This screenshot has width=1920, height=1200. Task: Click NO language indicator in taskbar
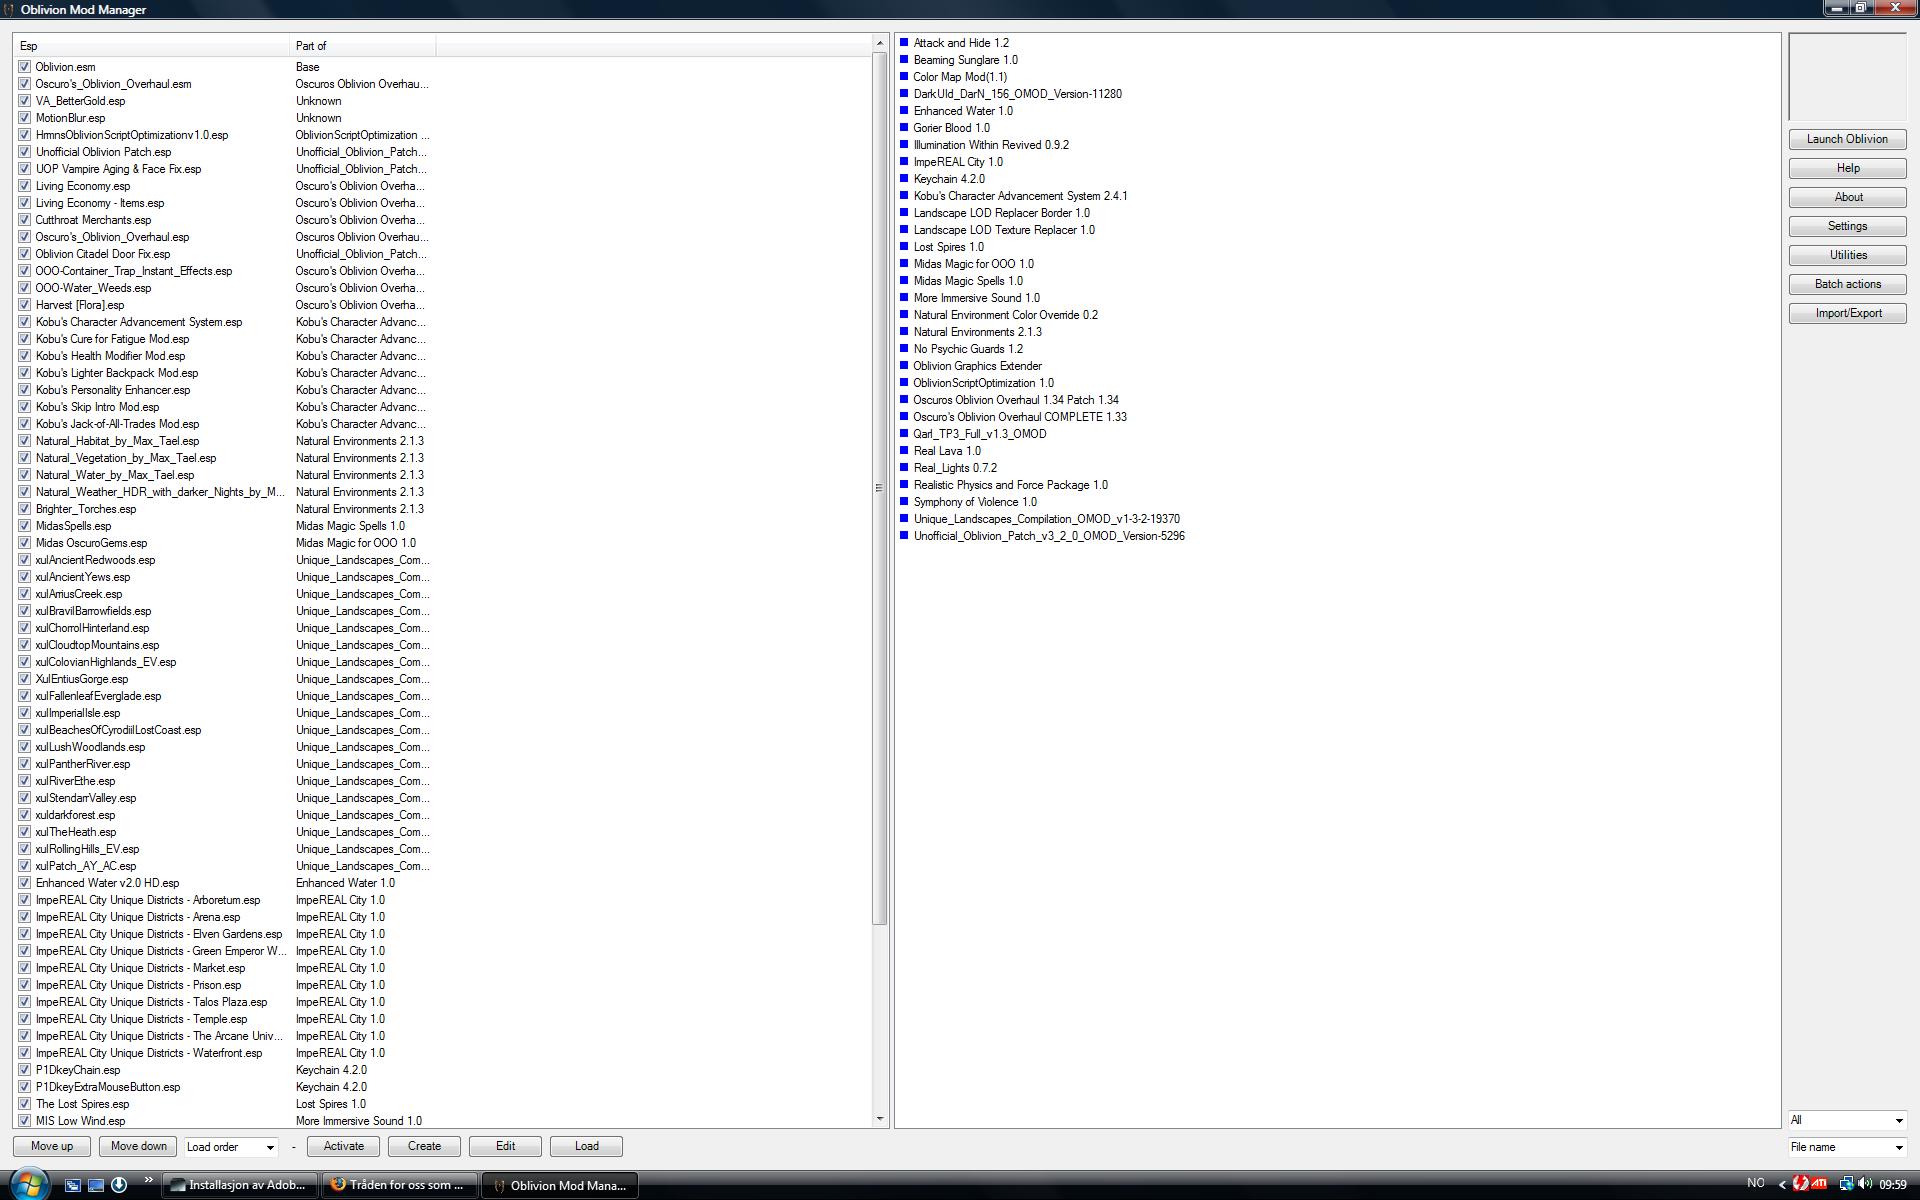[1755, 1183]
